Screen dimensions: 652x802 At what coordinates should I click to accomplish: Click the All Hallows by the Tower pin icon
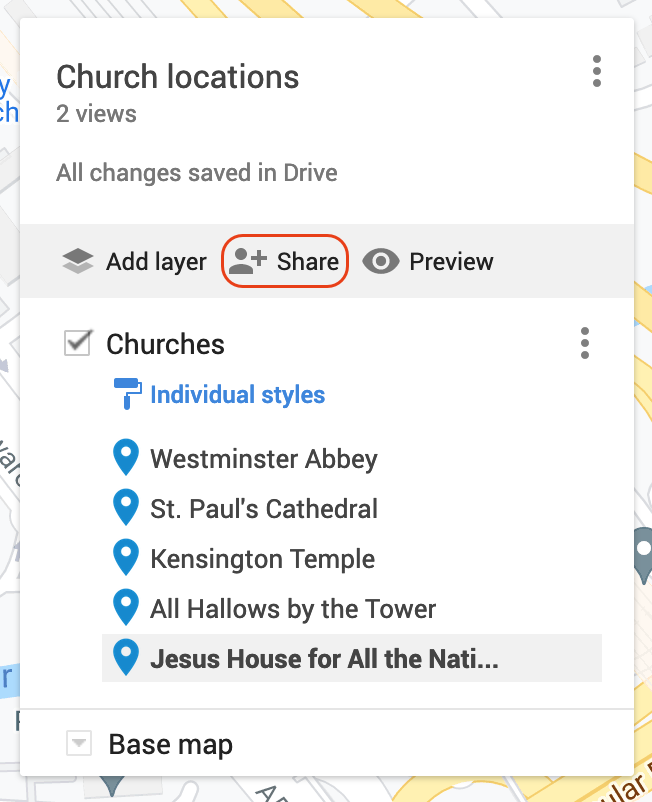point(126,608)
